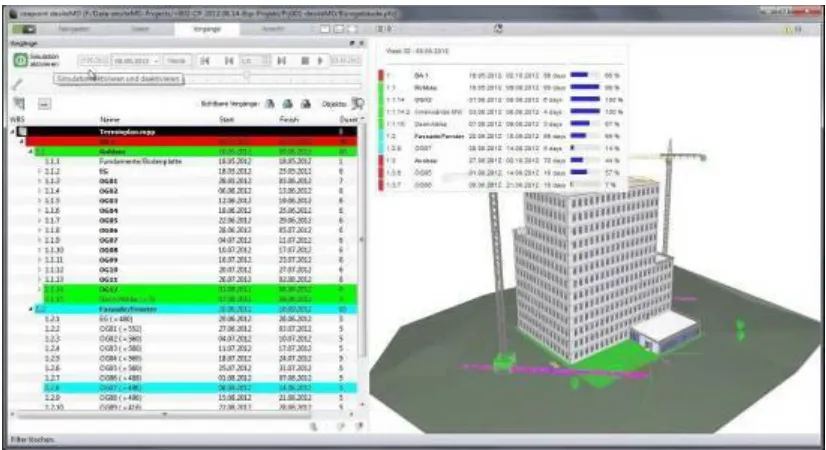Image resolution: width=826 pixels, height=450 pixels.
Task: Click the filter icon above the WBS column
Action: click(19, 104)
